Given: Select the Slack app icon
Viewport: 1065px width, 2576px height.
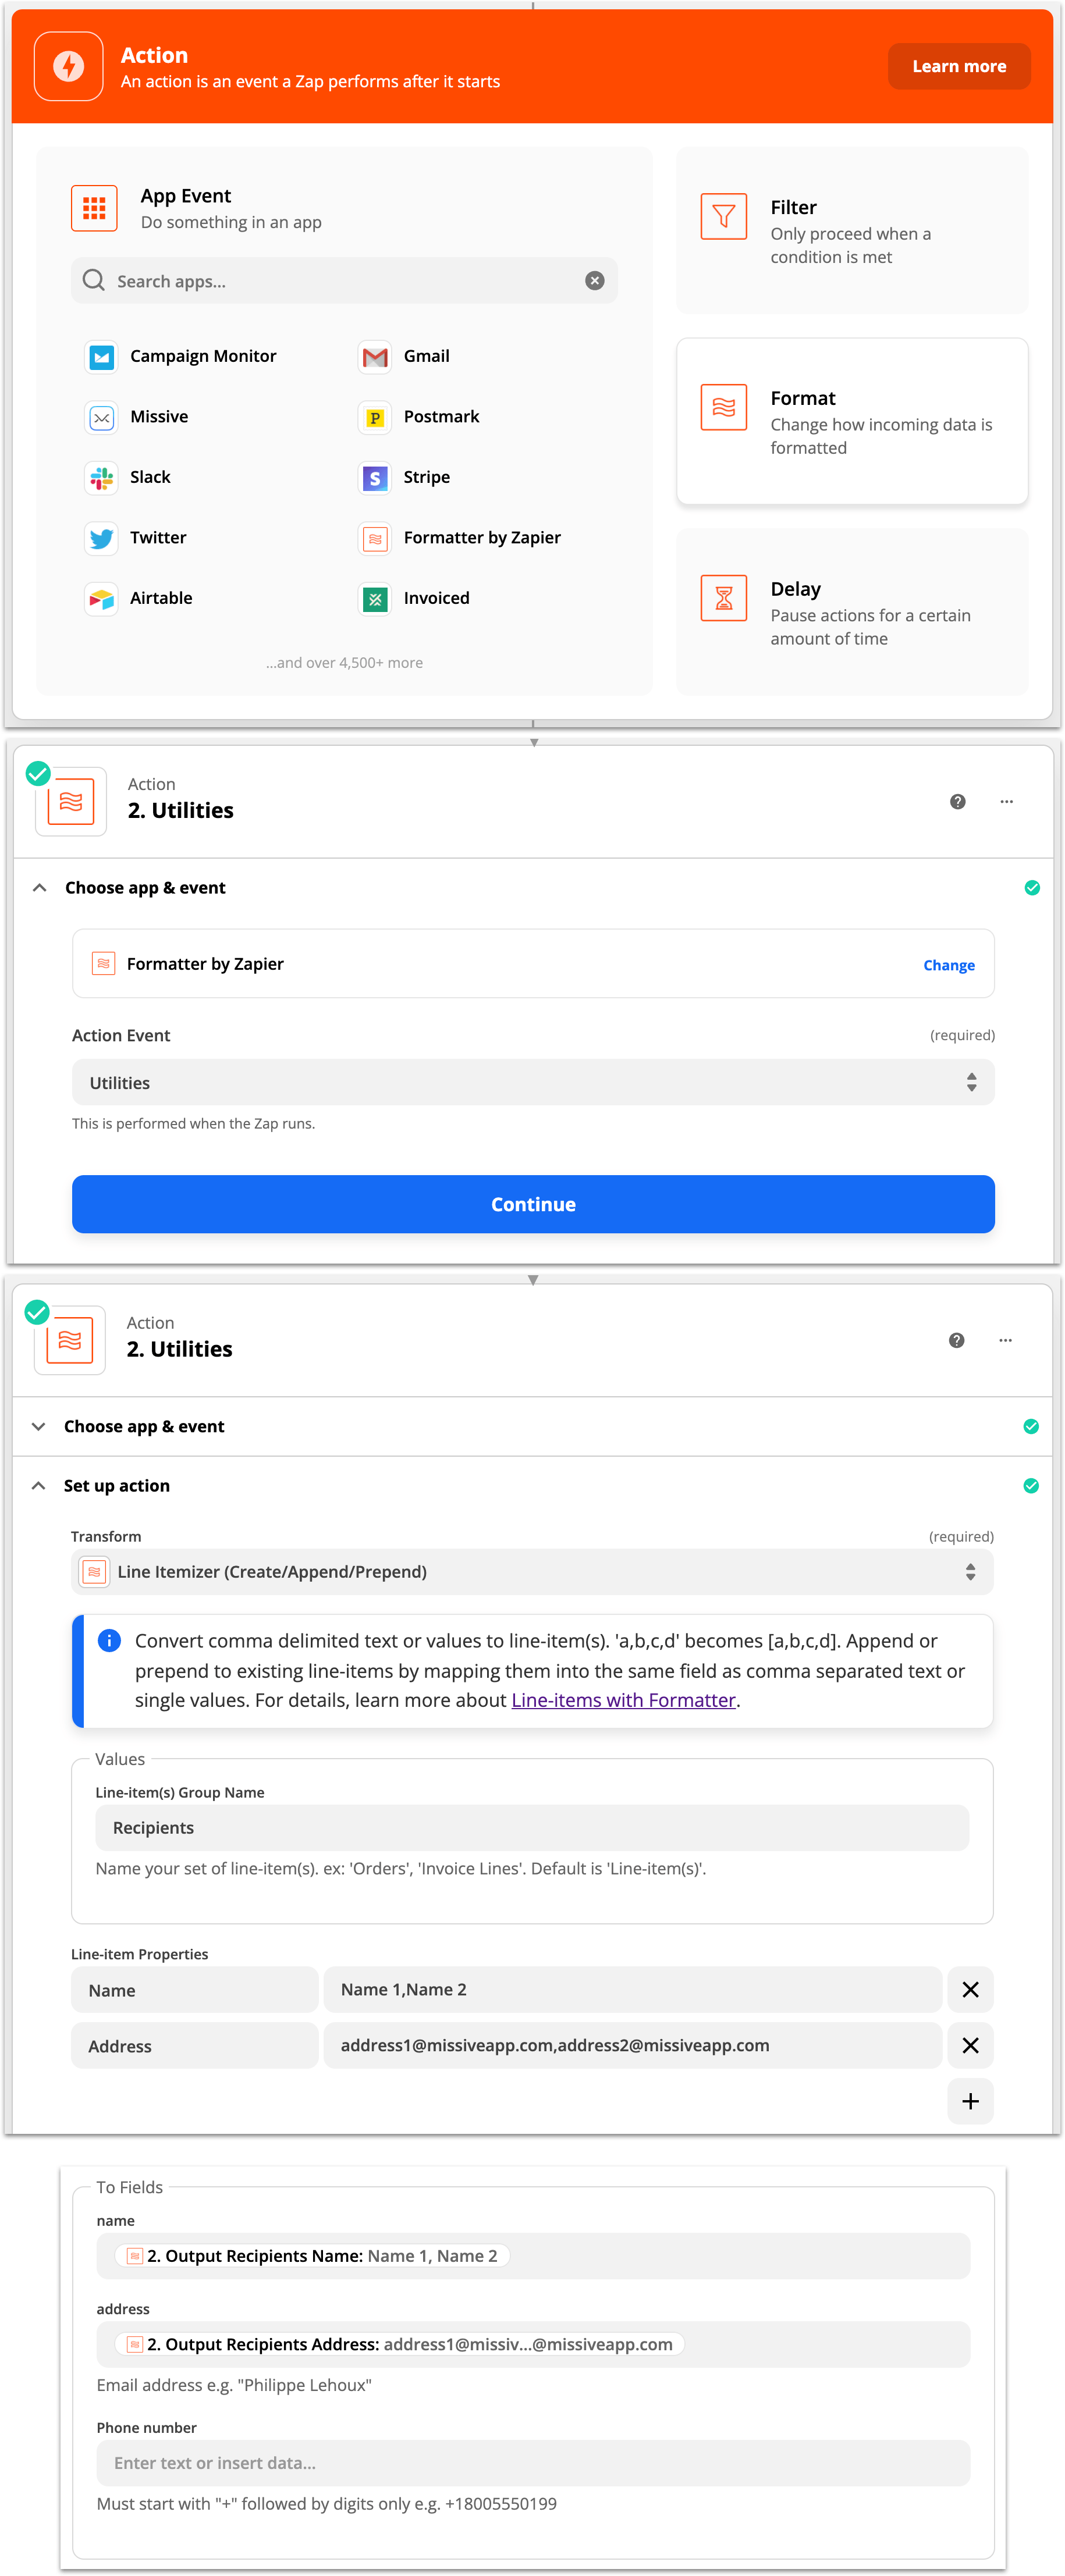Looking at the screenshot, I should coord(101,477).
